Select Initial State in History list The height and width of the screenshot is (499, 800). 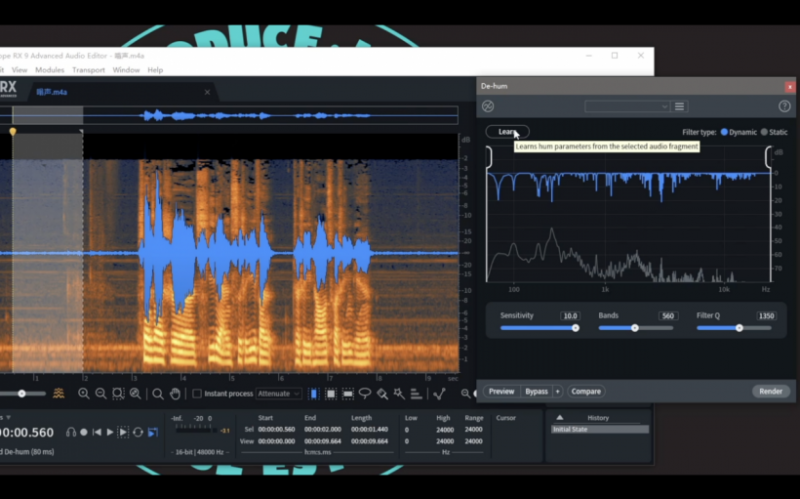(x=599, y=430)
